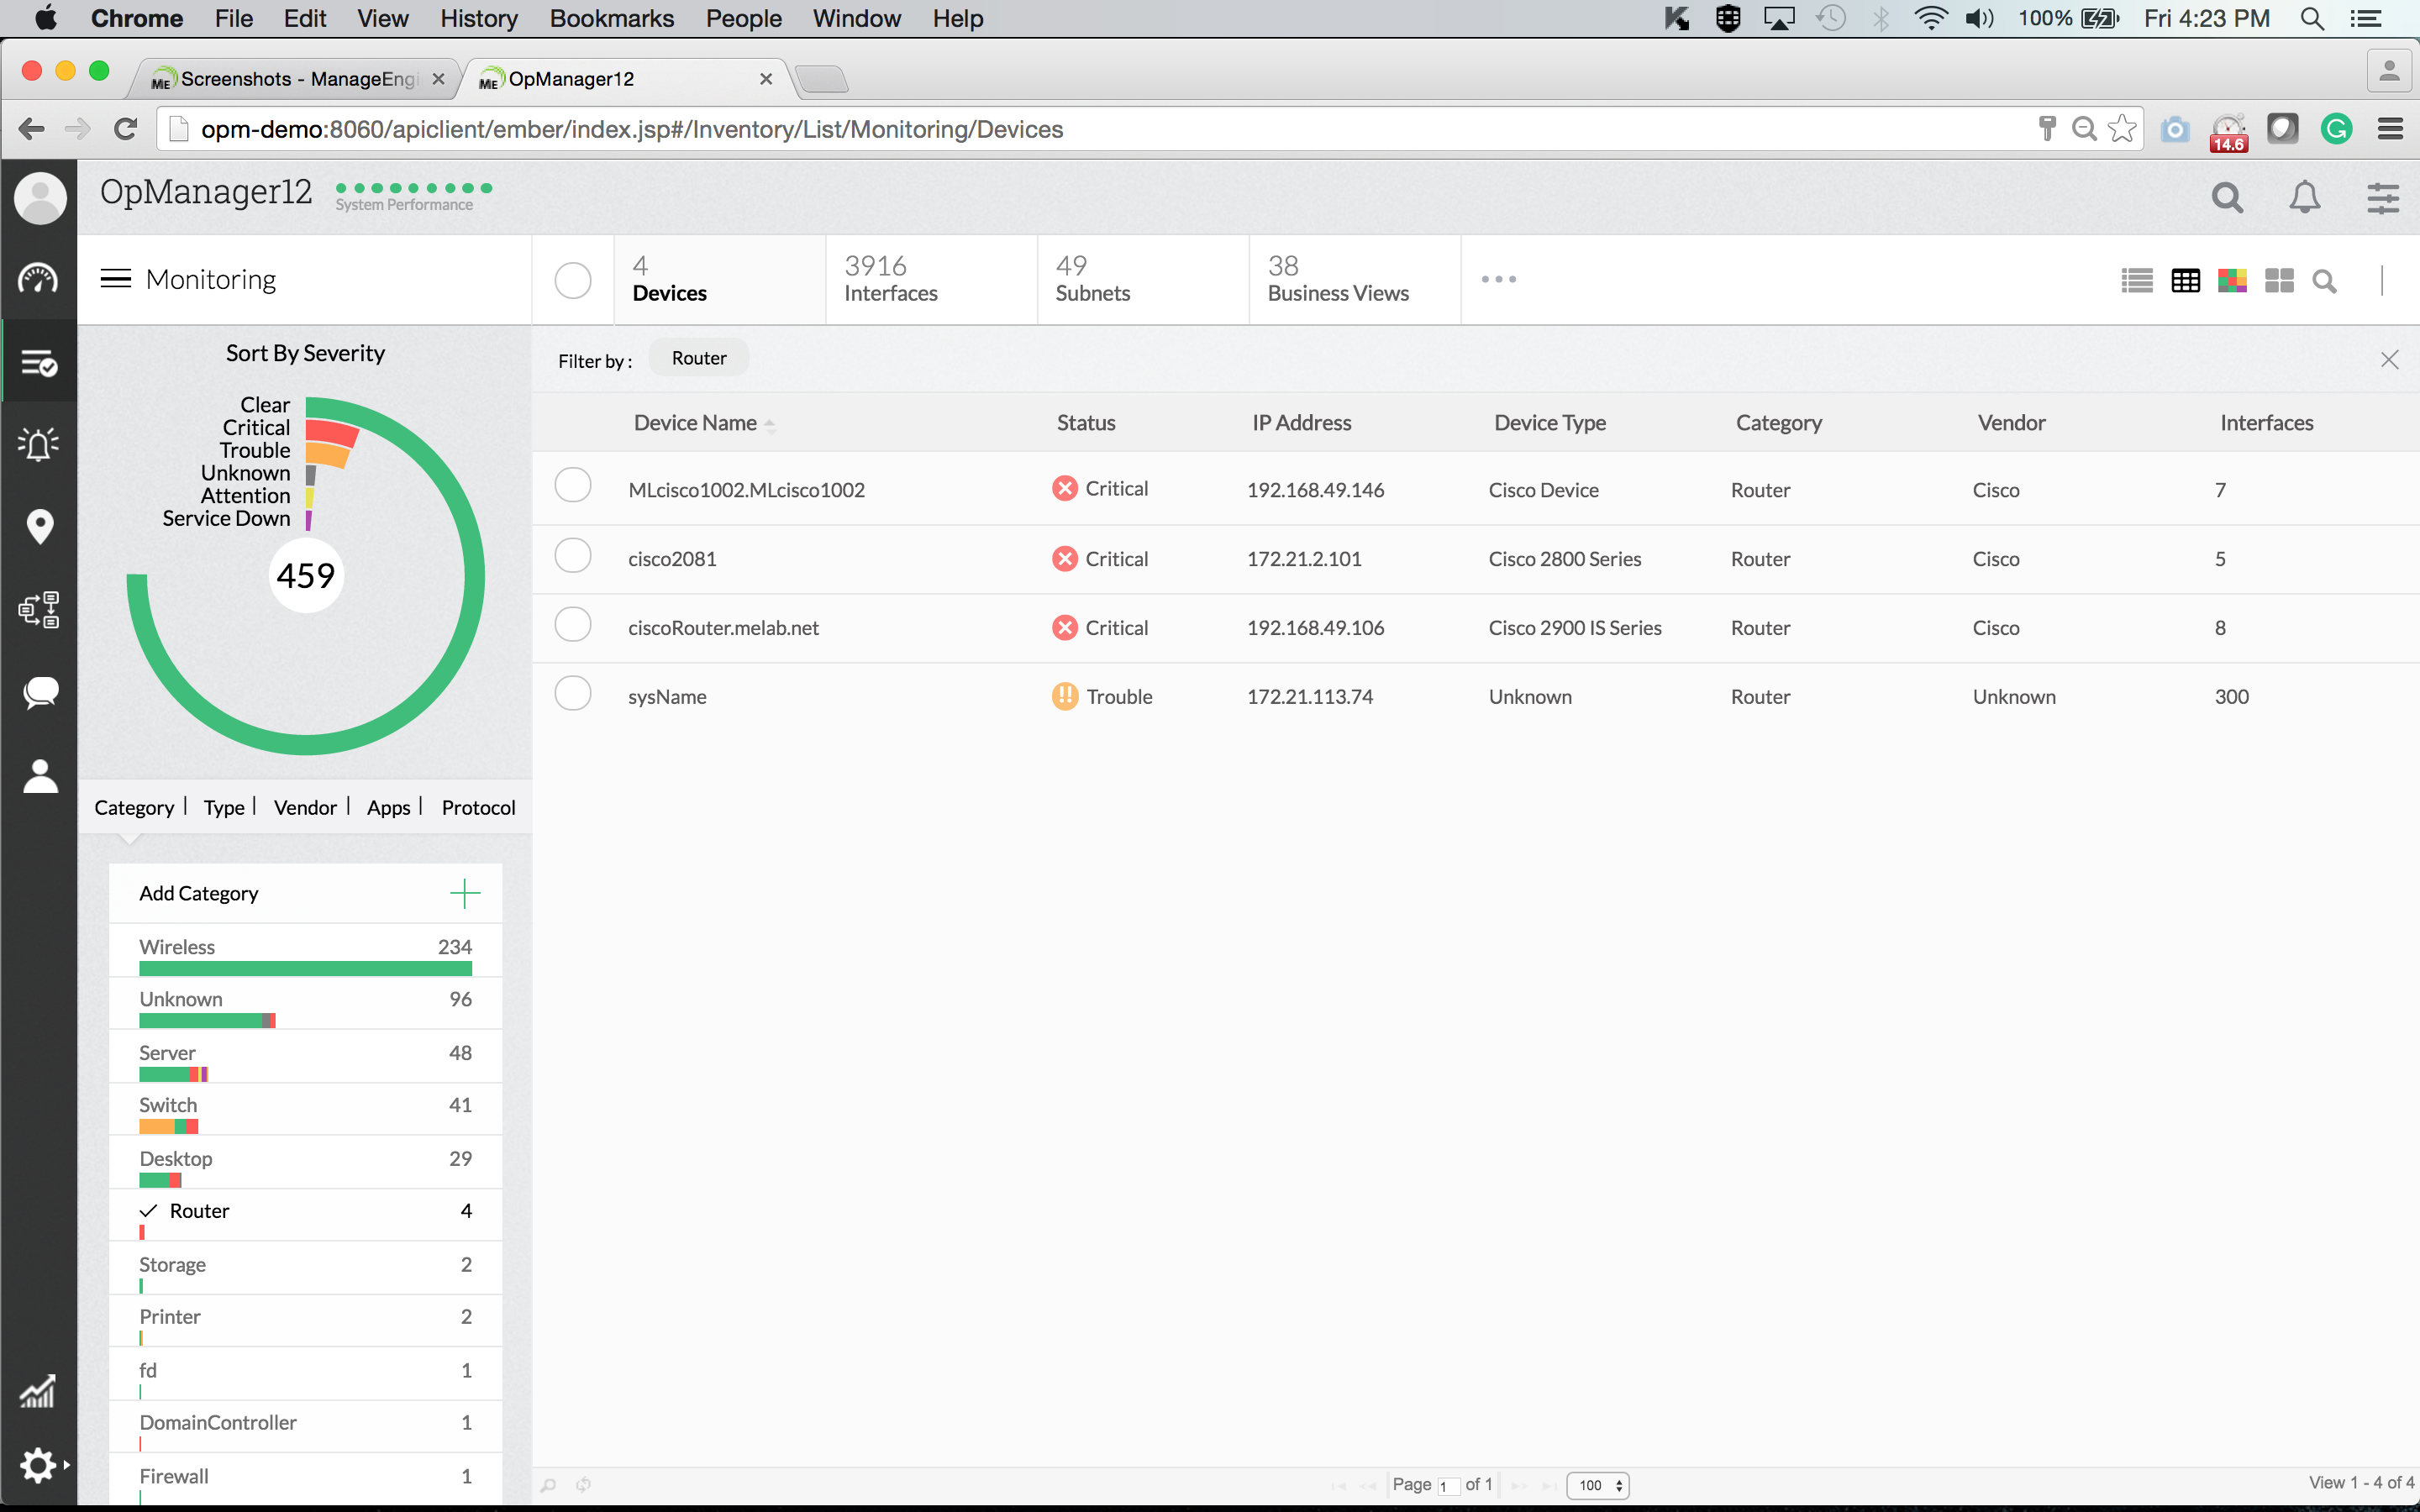This screenshot has width=2420, height=1512.
Task: Select the sysName device checkbox
Action: 573,694
